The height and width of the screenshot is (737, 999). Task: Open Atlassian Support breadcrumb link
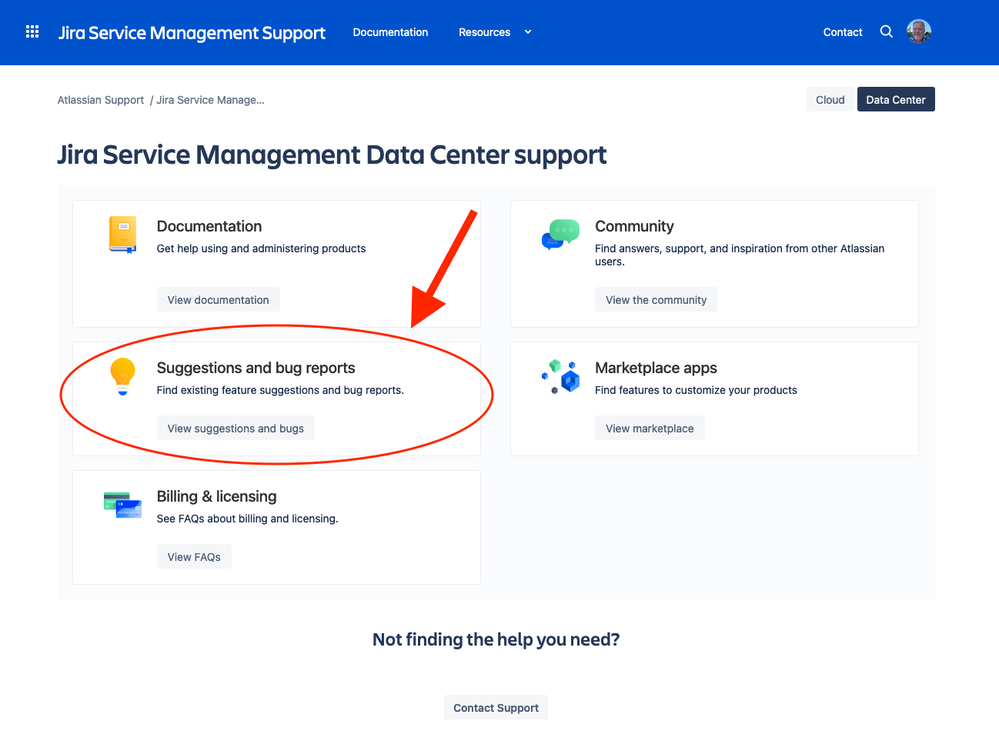tap(101, 100)
